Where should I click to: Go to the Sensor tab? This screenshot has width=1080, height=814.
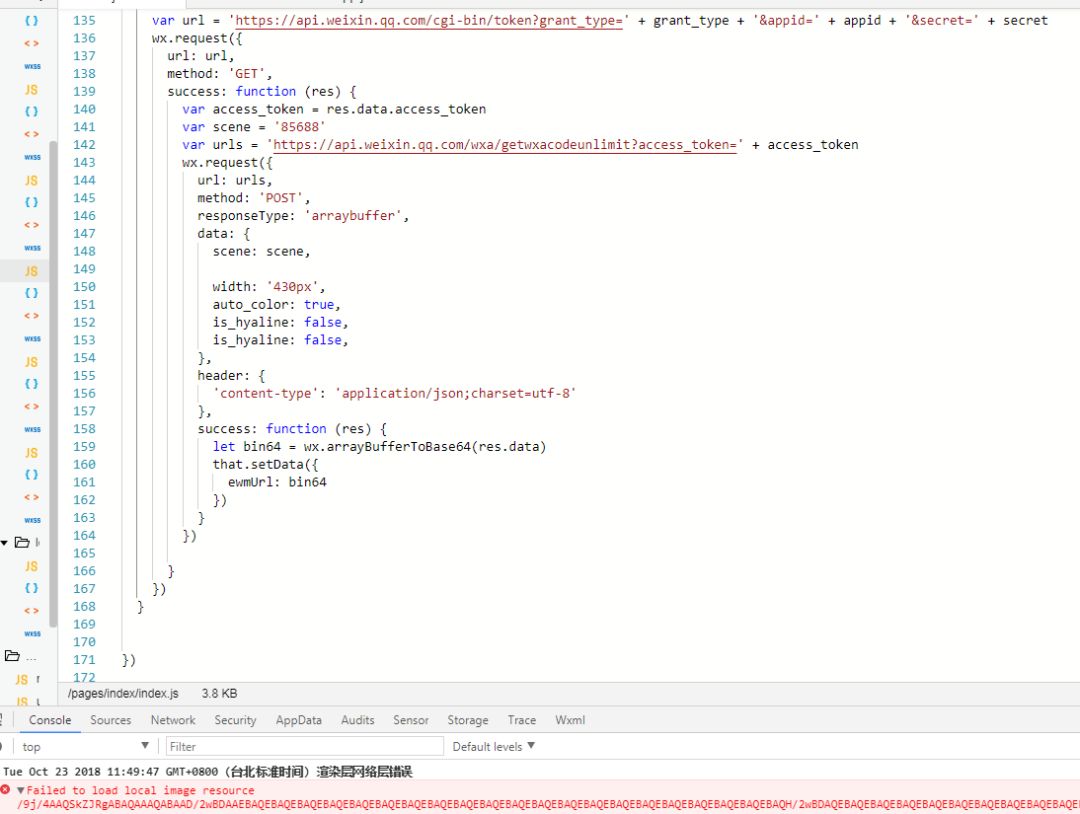click(x=411, y=720)
